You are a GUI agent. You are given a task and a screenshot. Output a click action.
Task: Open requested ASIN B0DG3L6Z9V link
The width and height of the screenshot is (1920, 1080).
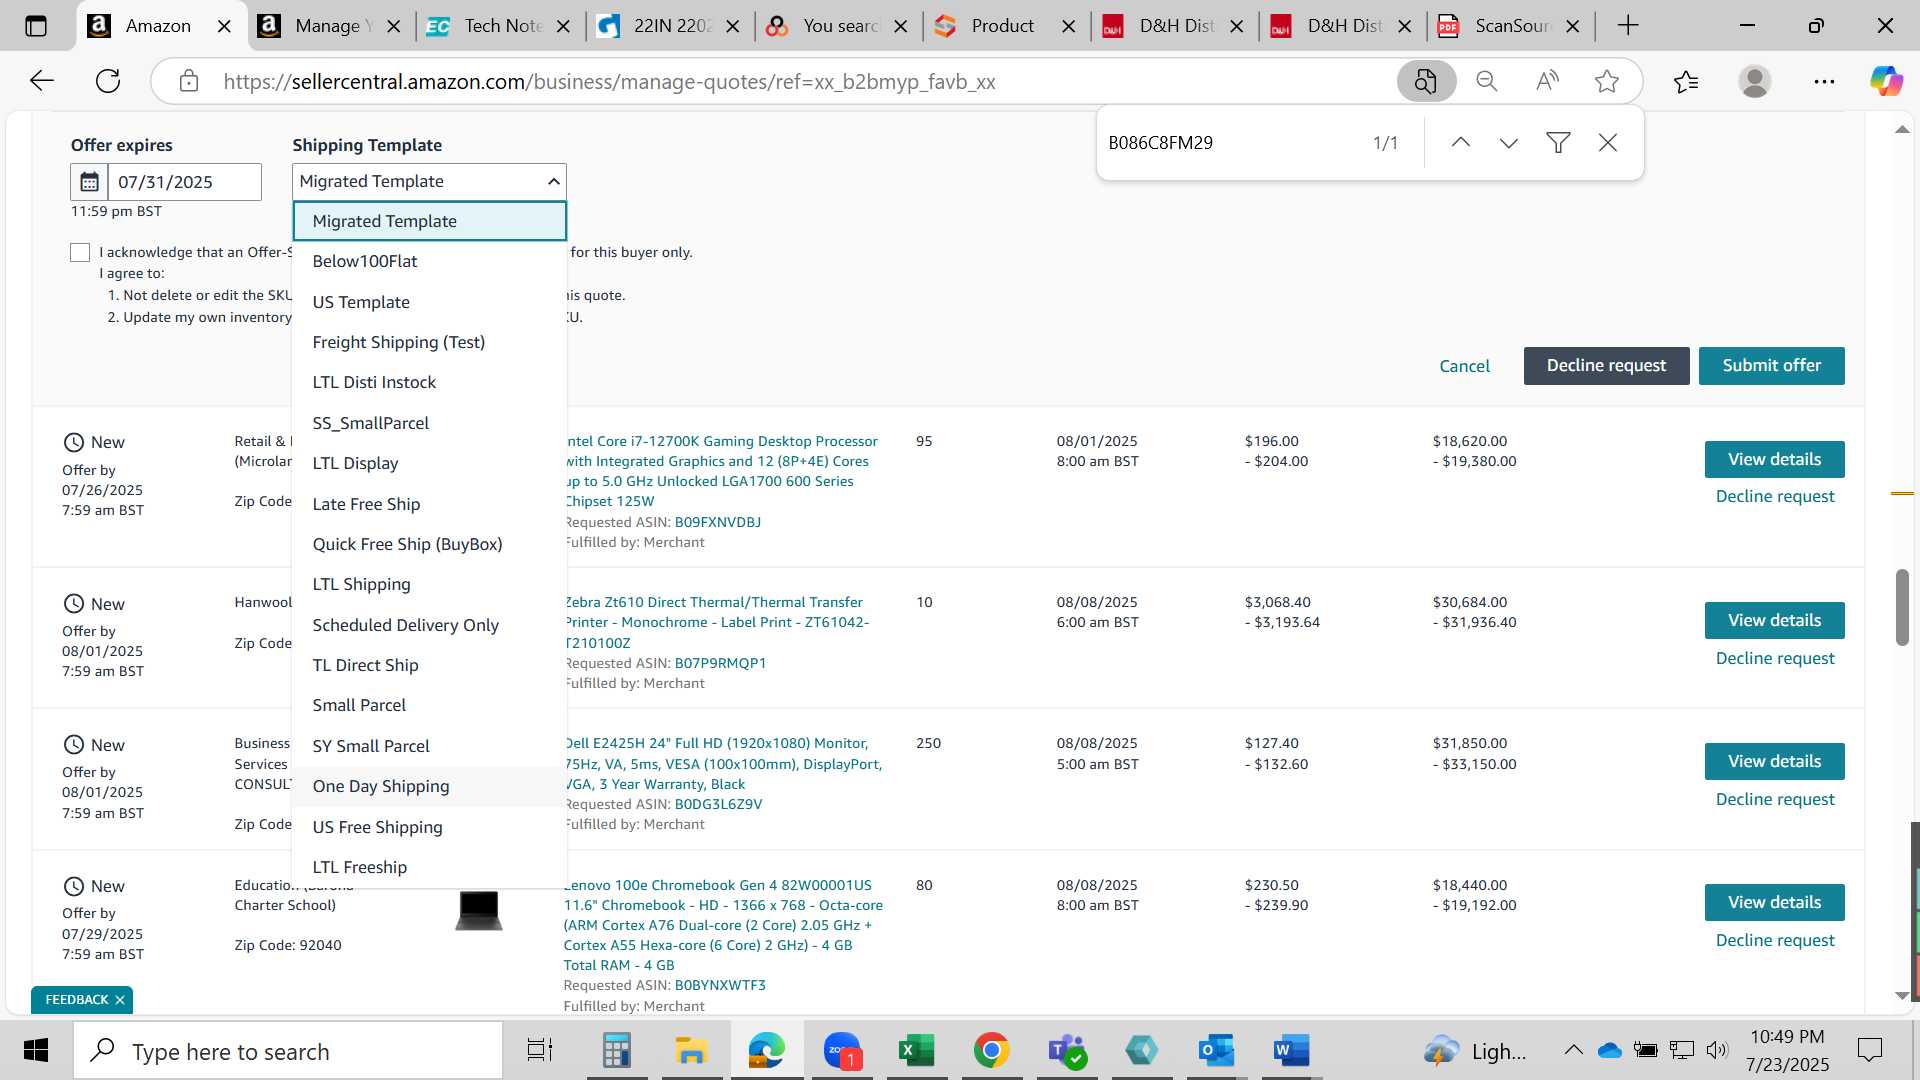[718, 804]
